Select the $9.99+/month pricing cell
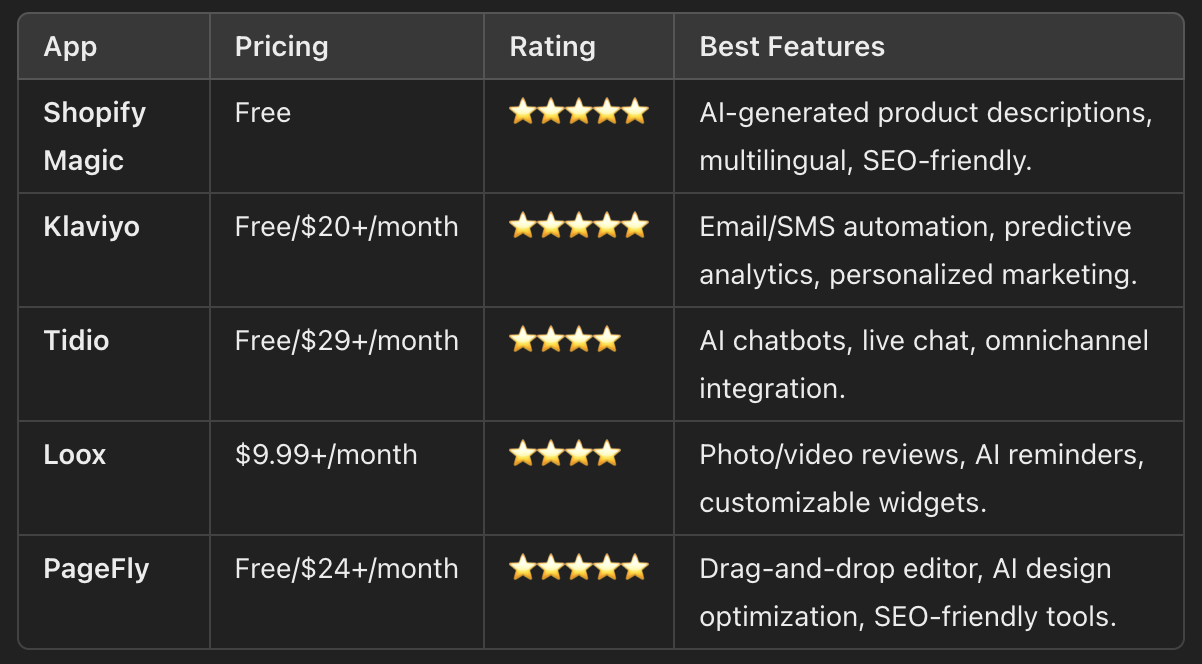 [326, 454]
